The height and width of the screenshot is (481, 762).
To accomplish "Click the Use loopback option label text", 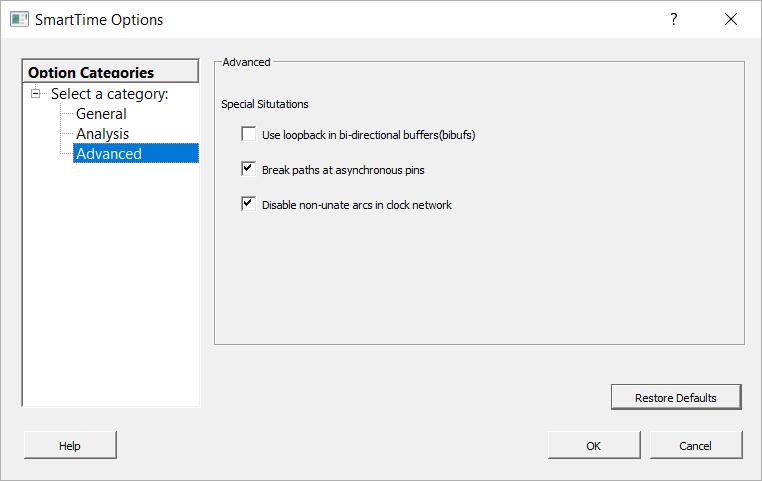I will [368, 135].
